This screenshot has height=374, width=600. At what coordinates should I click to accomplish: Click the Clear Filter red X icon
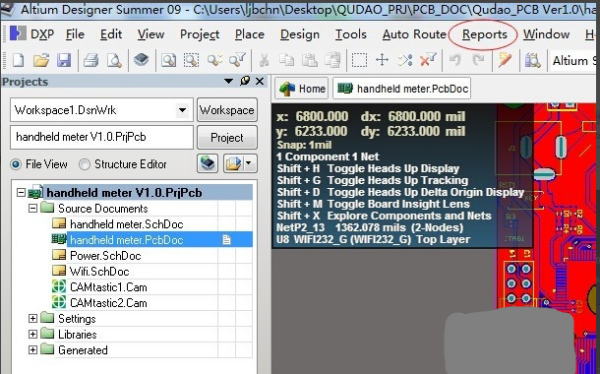428,60
